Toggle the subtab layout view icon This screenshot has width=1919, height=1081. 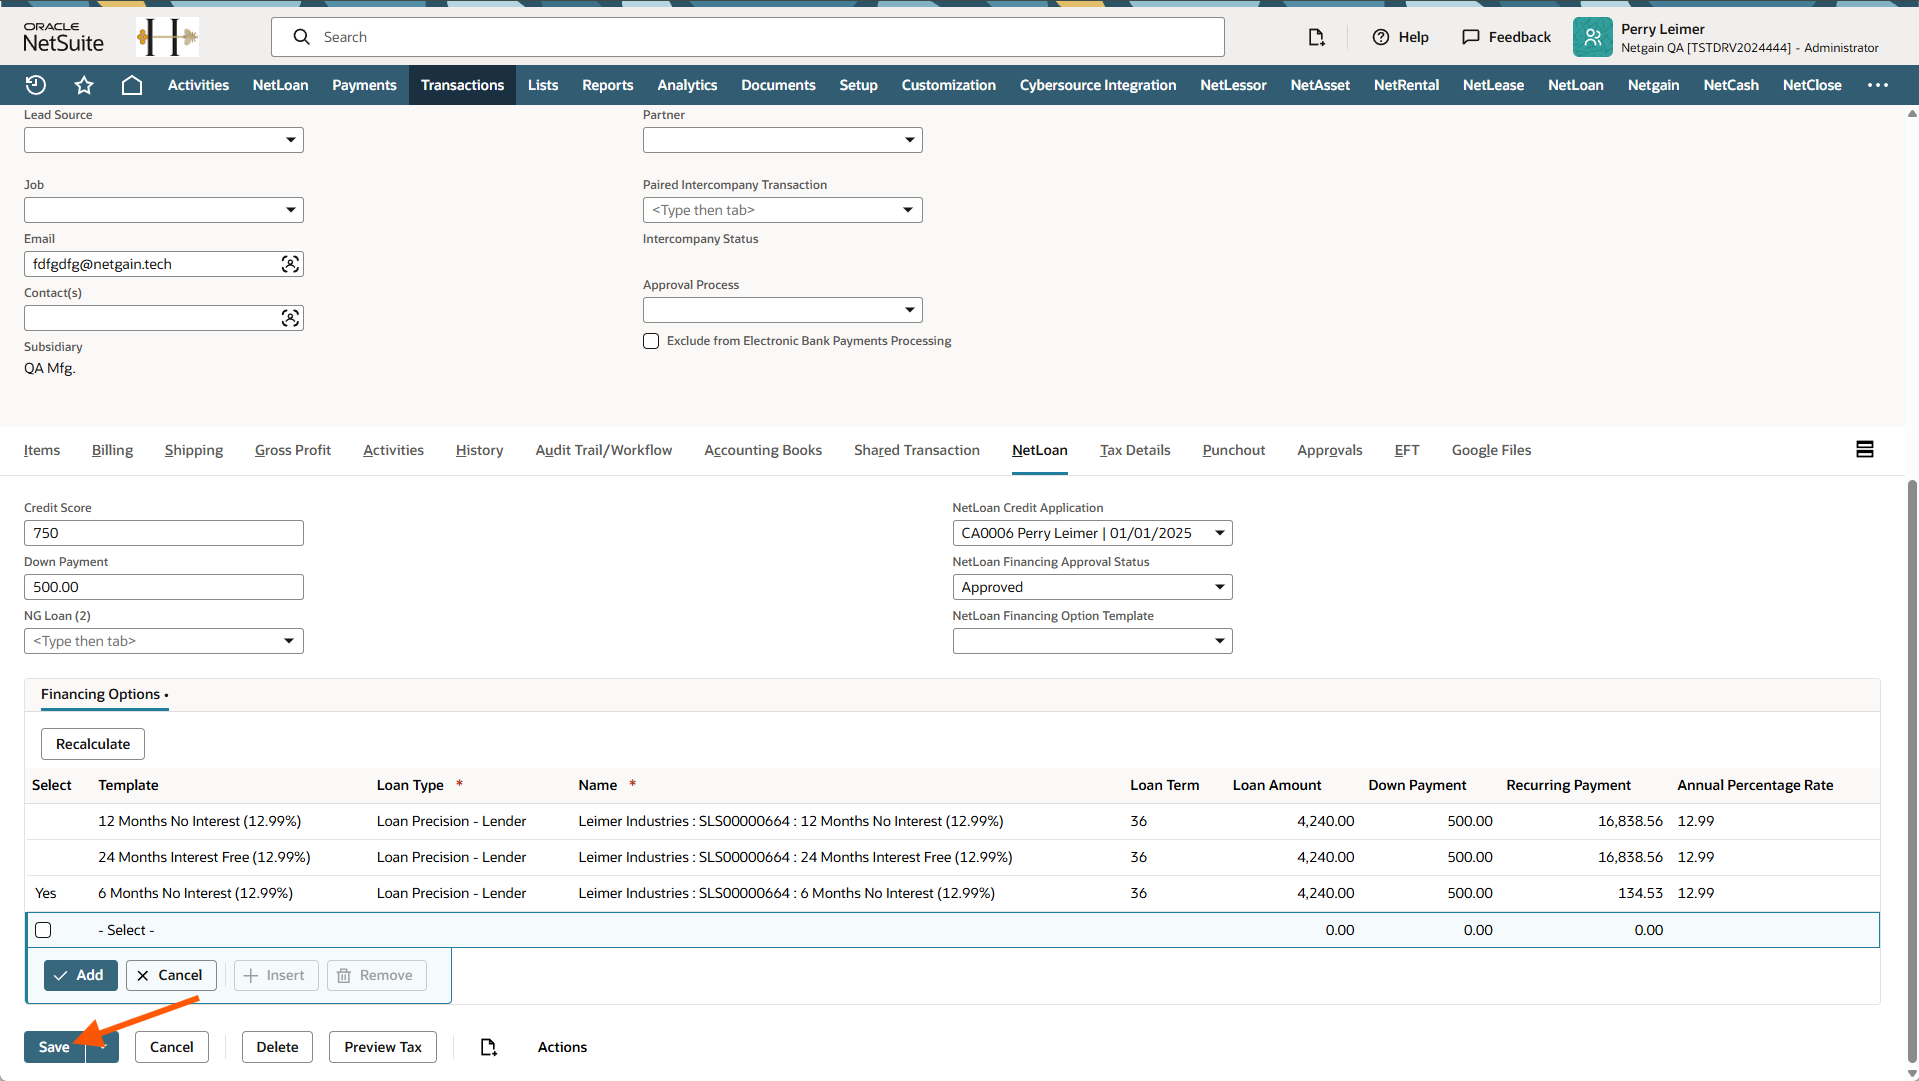coord(1864,450)
